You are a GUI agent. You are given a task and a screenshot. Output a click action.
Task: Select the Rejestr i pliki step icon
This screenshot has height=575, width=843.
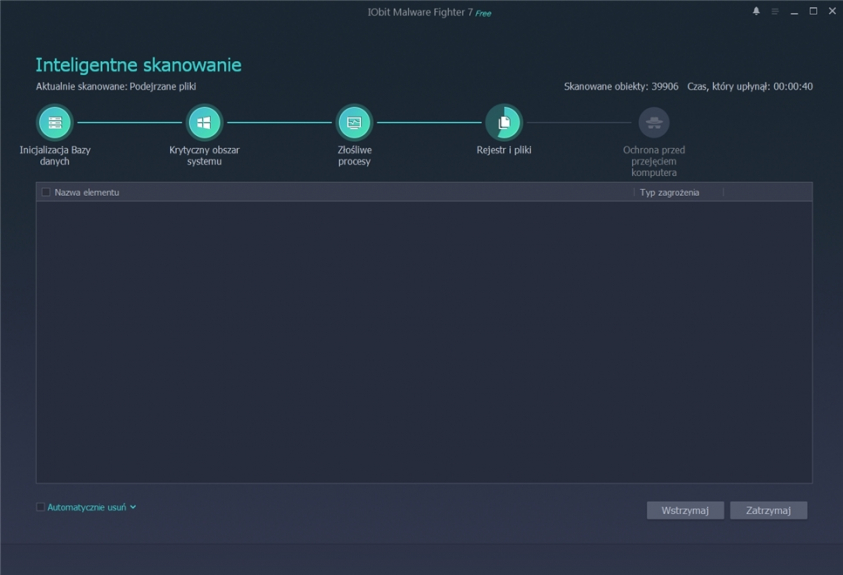(504, 123)
